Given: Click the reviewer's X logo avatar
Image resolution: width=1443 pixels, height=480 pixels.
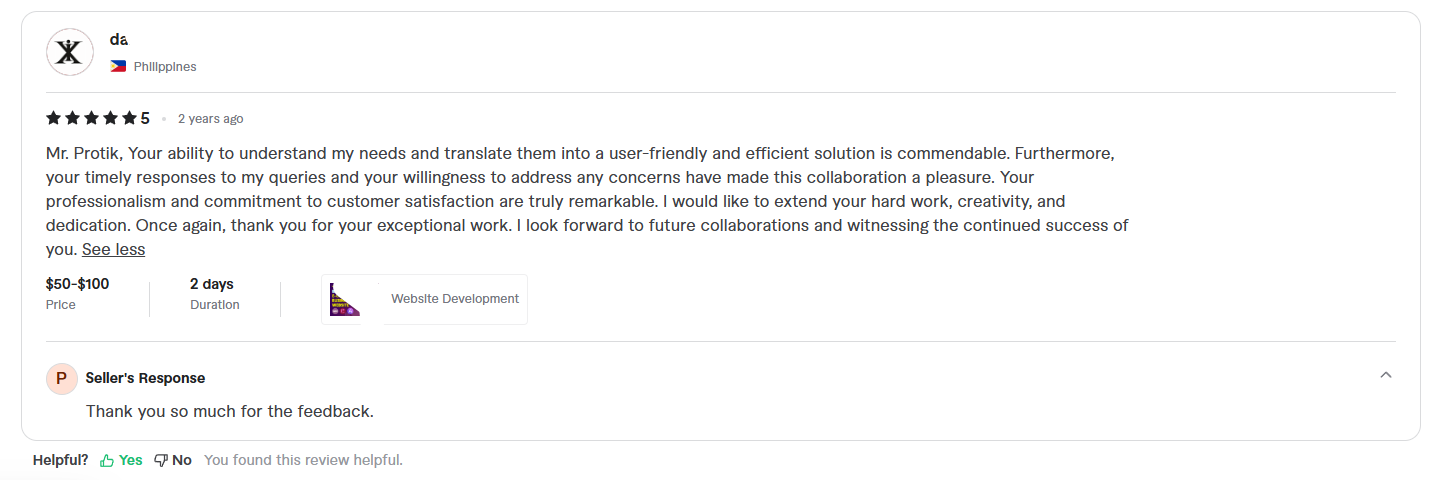Looking at the screenshot, I should coord(69,52).
